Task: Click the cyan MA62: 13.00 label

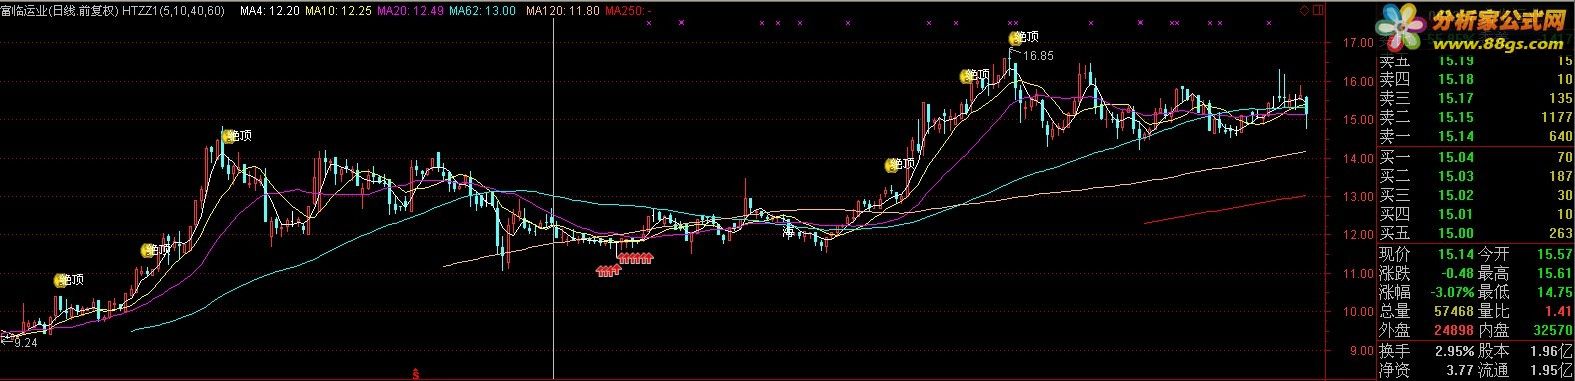Action: coord(482,10)
